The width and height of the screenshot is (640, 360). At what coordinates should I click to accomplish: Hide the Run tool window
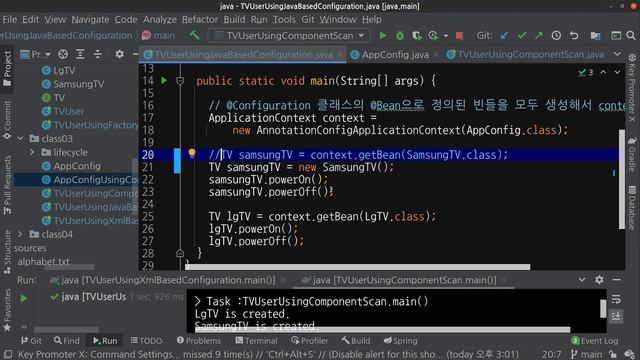click(x=617, y=280)
